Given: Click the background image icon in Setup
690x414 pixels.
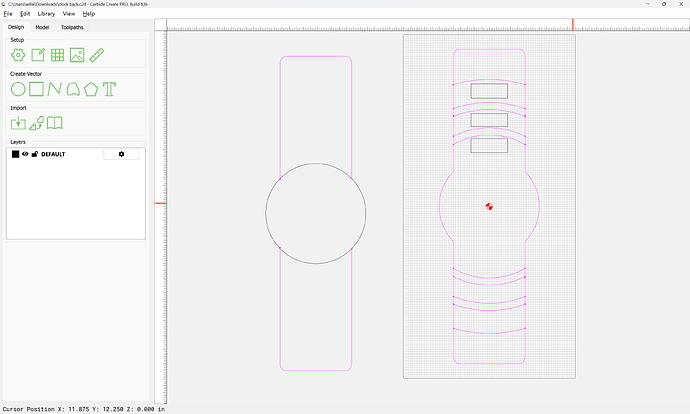Looking at the screenshot, I should pyautogui.click(x=77, y=55).
